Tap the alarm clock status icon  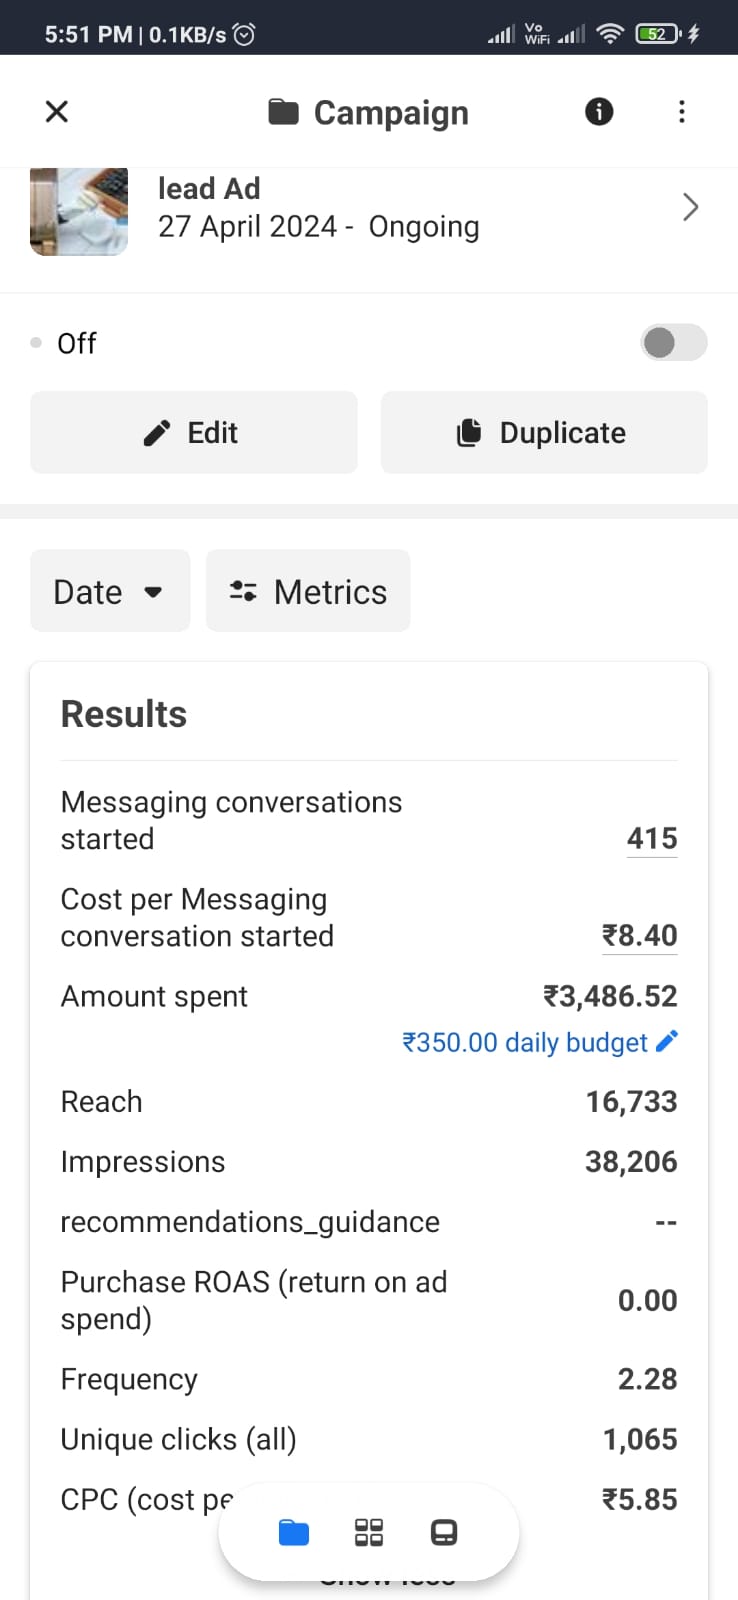click(244, 34)
